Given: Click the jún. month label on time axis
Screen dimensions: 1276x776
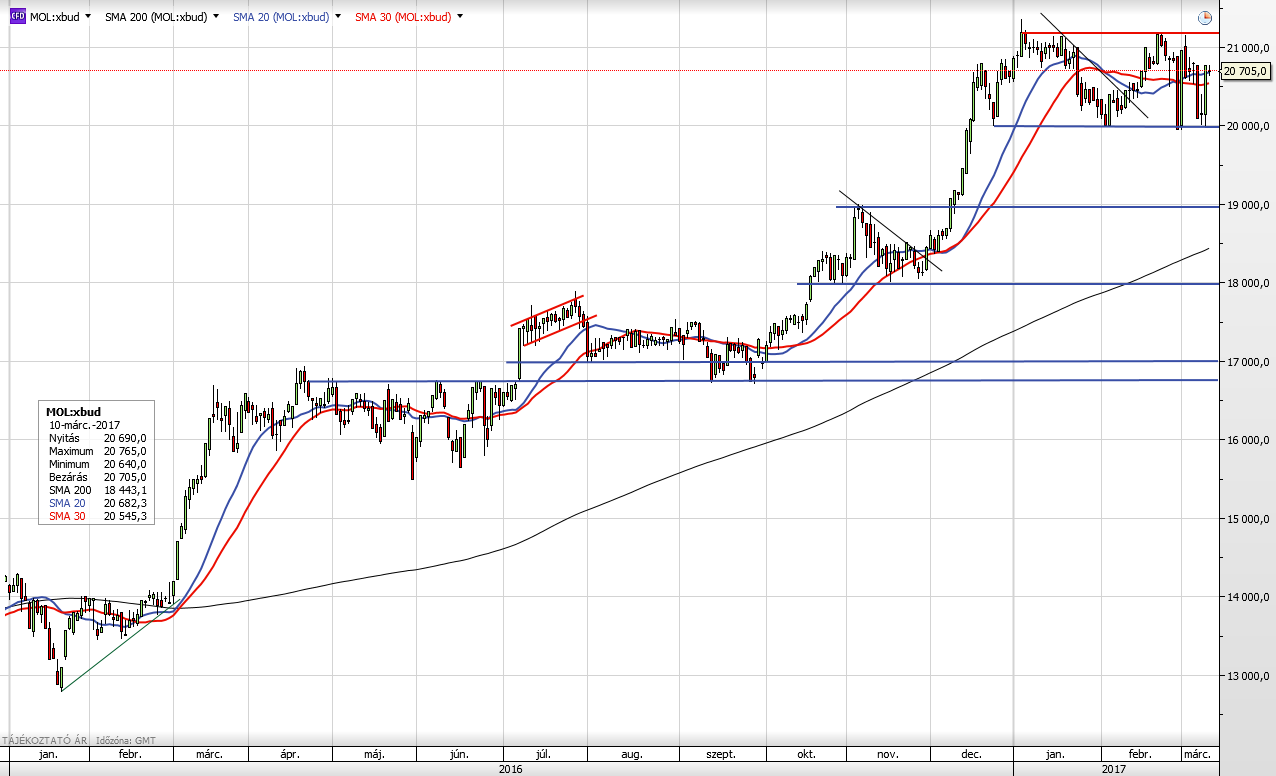Looking at the screenshot, I should pyautogui.click(x=460, y=754).
